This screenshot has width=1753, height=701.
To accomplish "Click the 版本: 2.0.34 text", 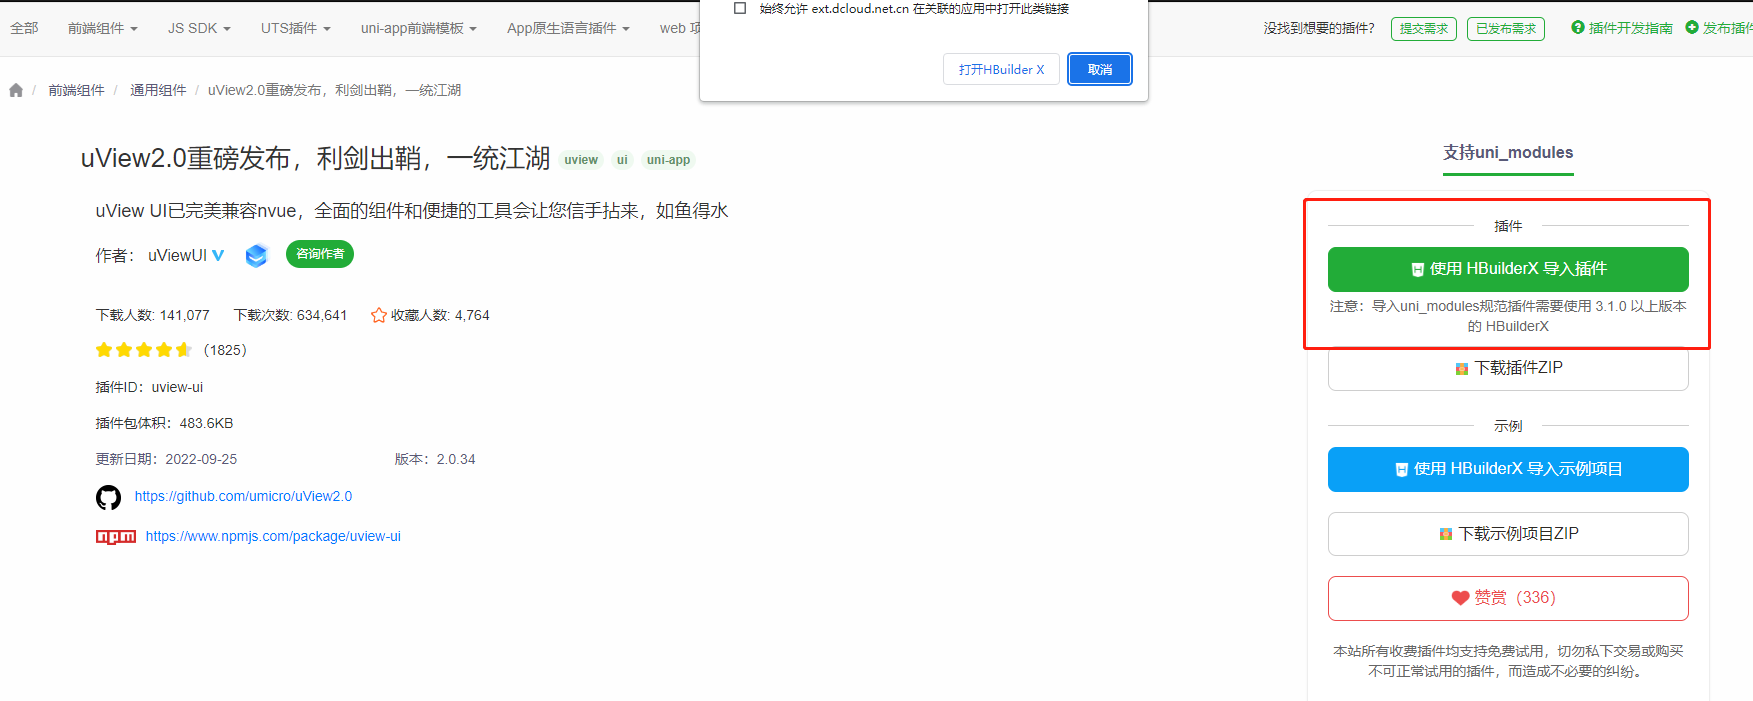I will (435, 459).
